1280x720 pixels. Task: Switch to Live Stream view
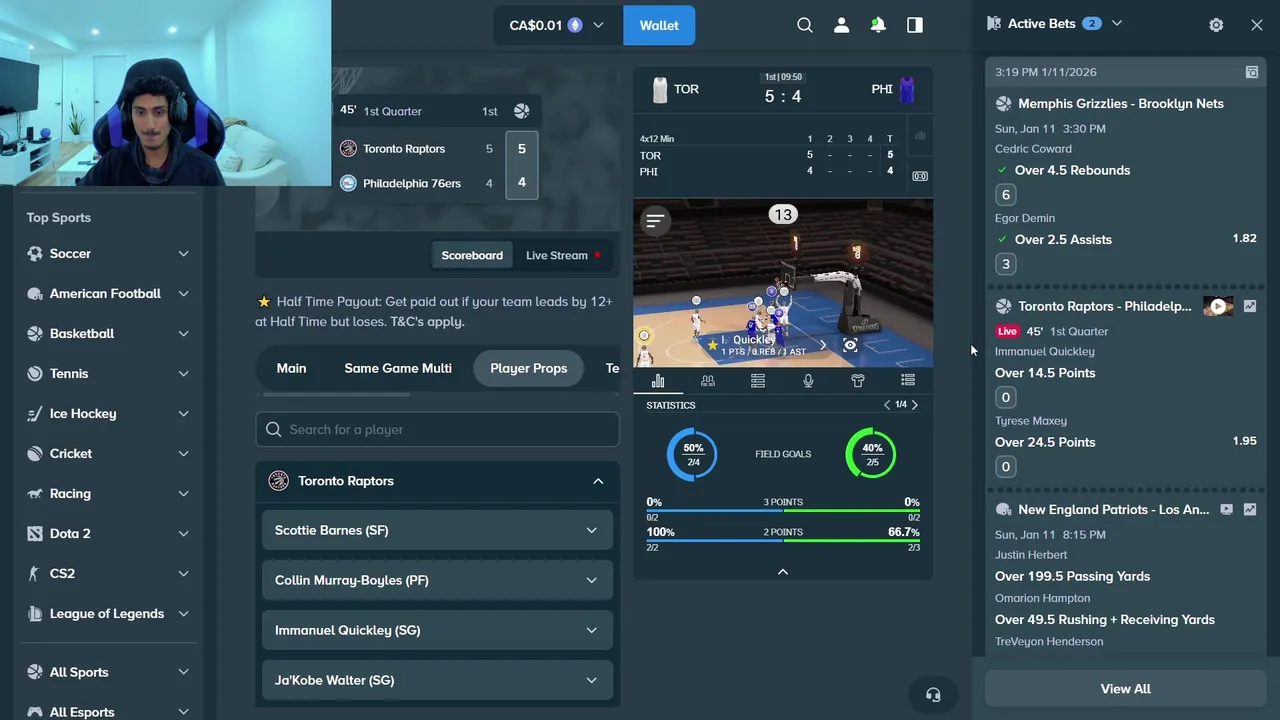[563, 255]
